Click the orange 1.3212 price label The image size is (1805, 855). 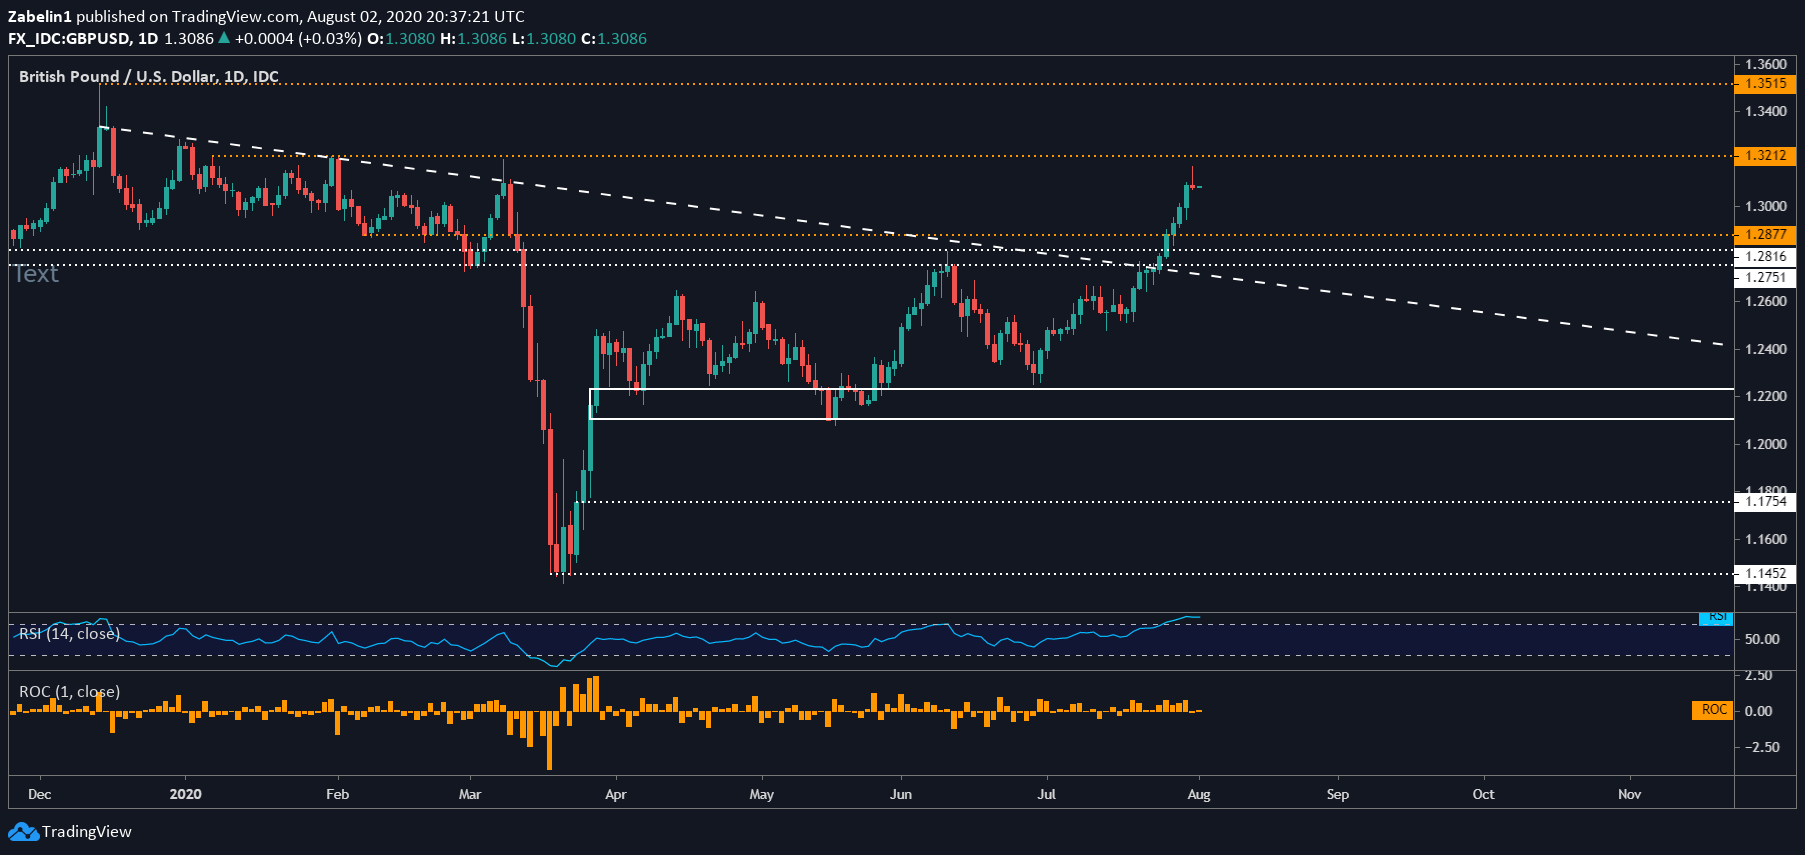[1765, 156]
